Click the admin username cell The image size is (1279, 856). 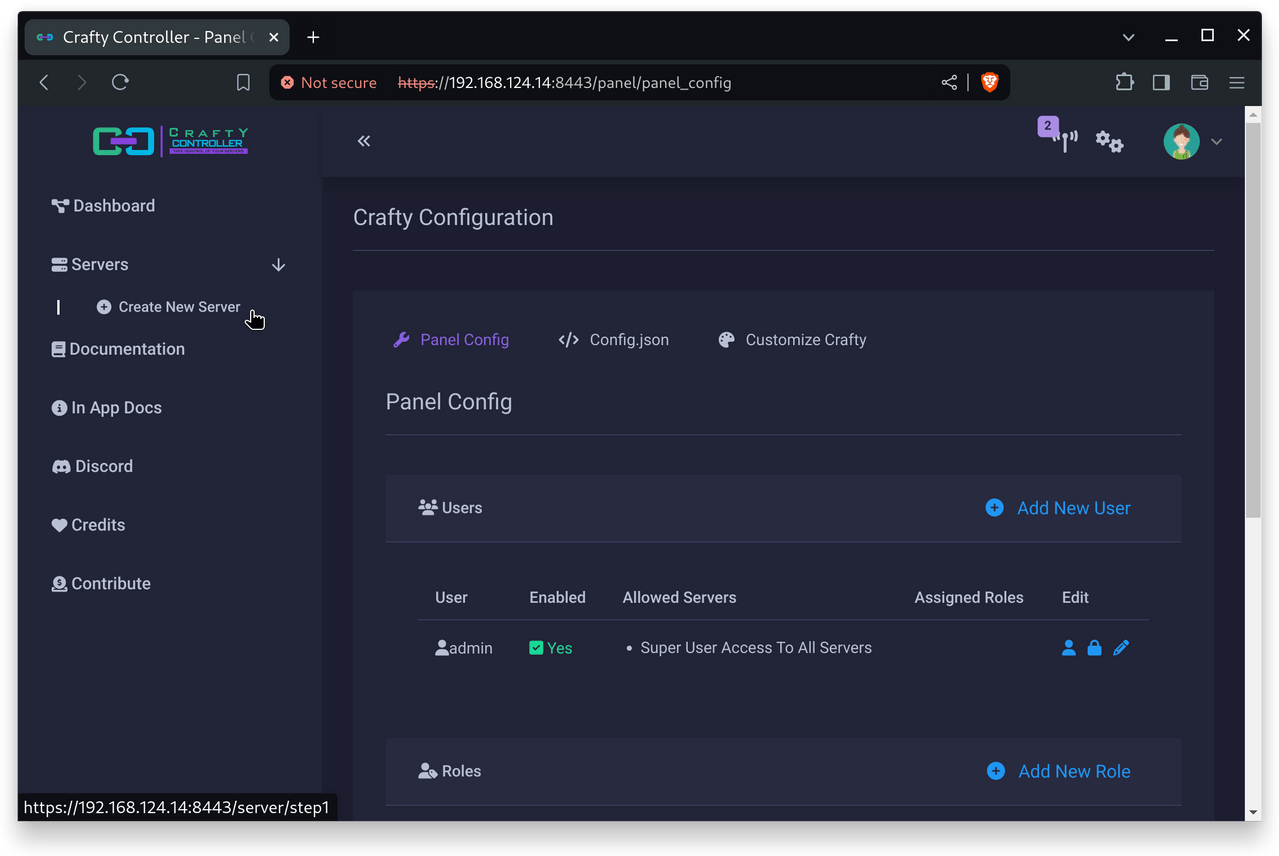click(464, 648)
